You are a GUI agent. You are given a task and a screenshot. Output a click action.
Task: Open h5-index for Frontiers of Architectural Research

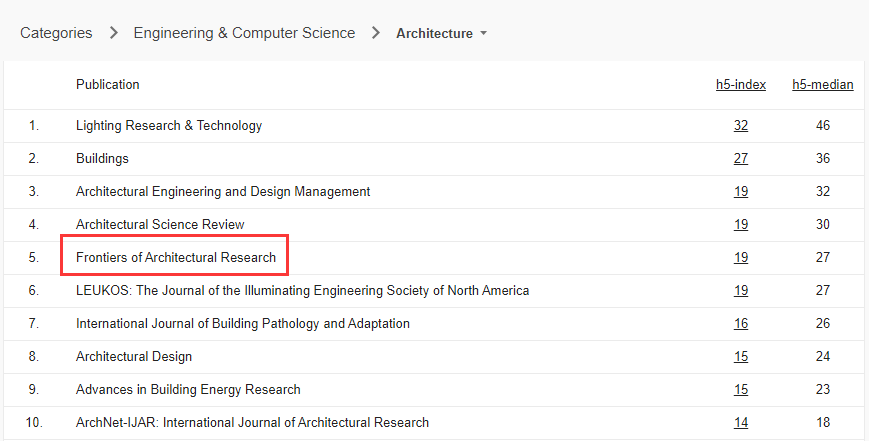tap(741, 258)
